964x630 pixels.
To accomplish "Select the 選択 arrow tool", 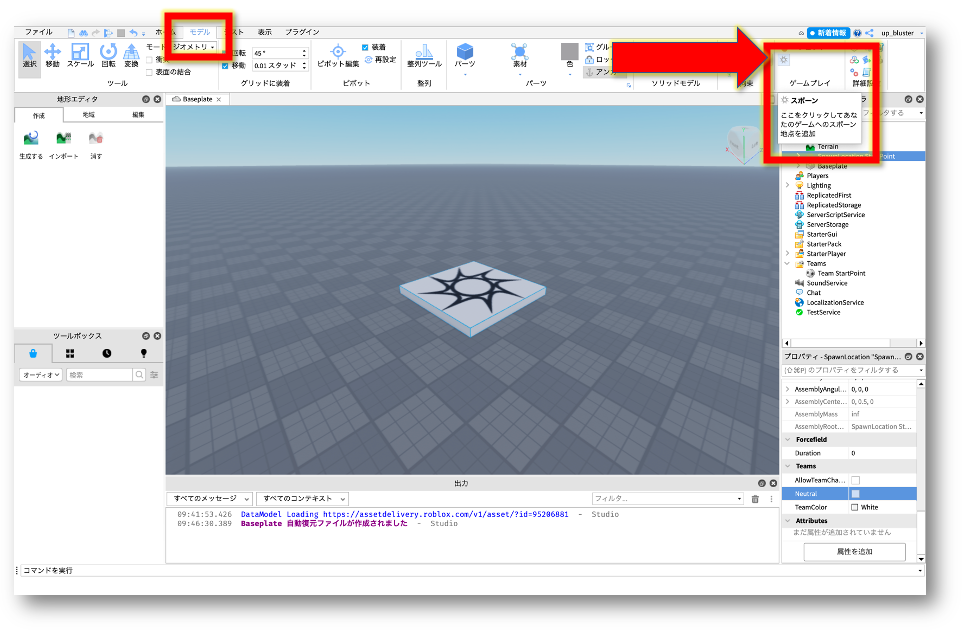I will click(29, 54).
